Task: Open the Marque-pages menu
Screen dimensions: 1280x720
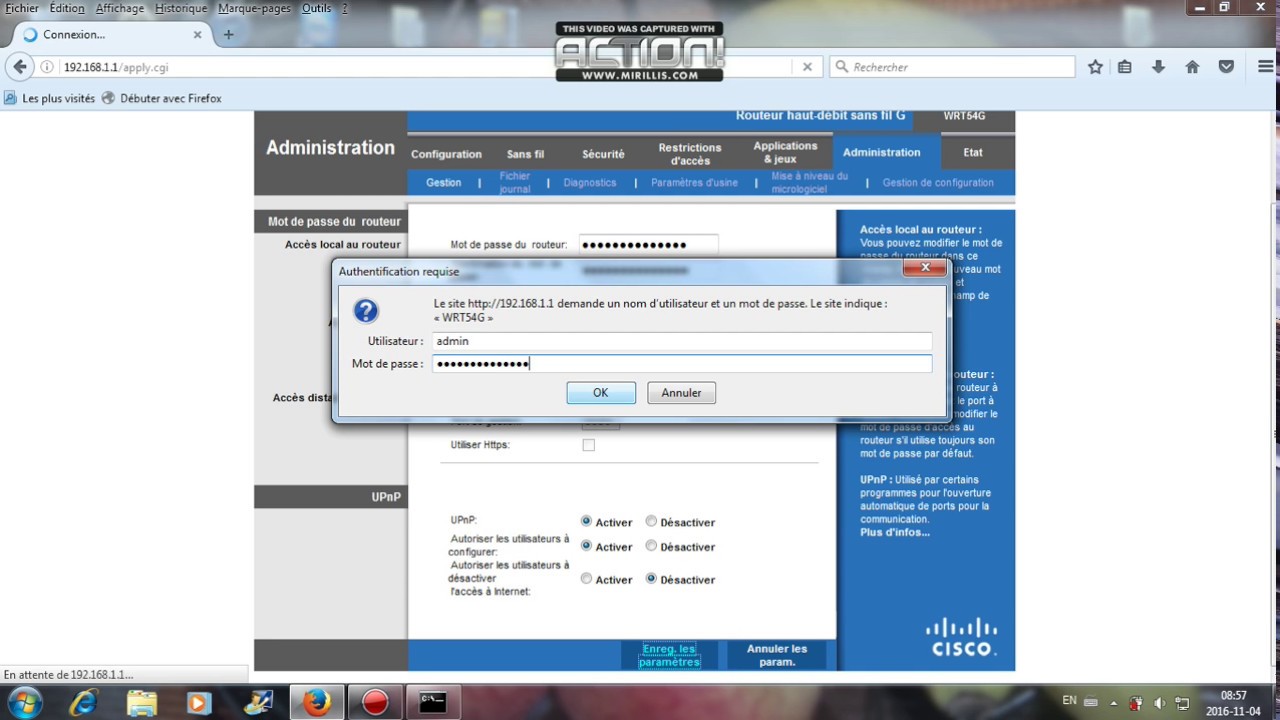Action: click(255, 8)
